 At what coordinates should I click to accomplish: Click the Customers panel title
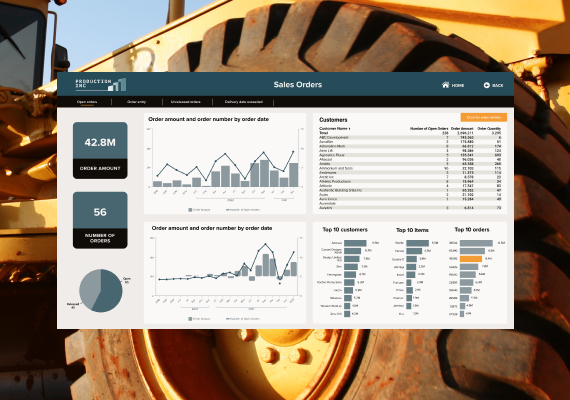tap(333, 120)
